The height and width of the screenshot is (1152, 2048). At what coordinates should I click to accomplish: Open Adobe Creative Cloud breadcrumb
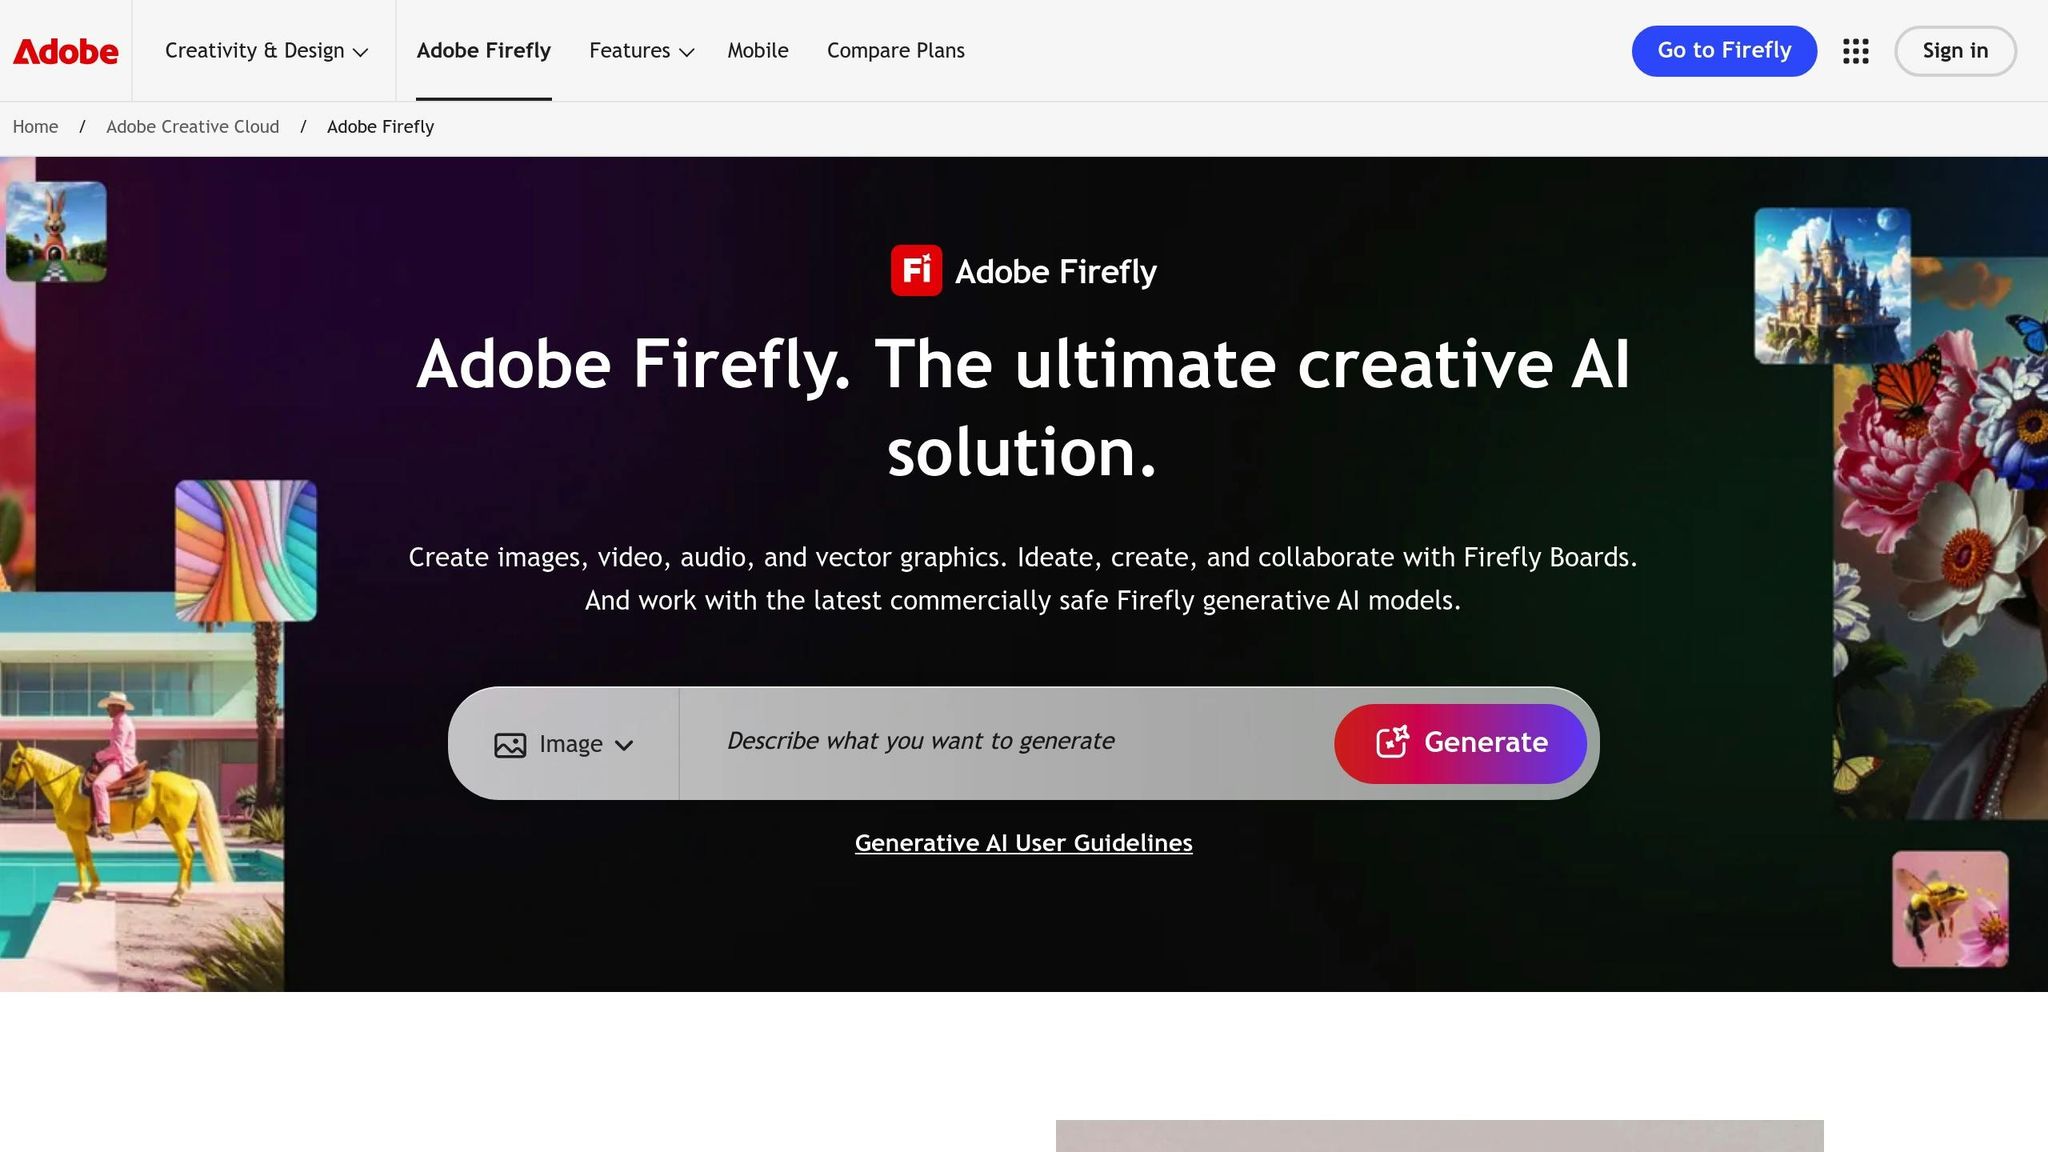pos(192,127)
